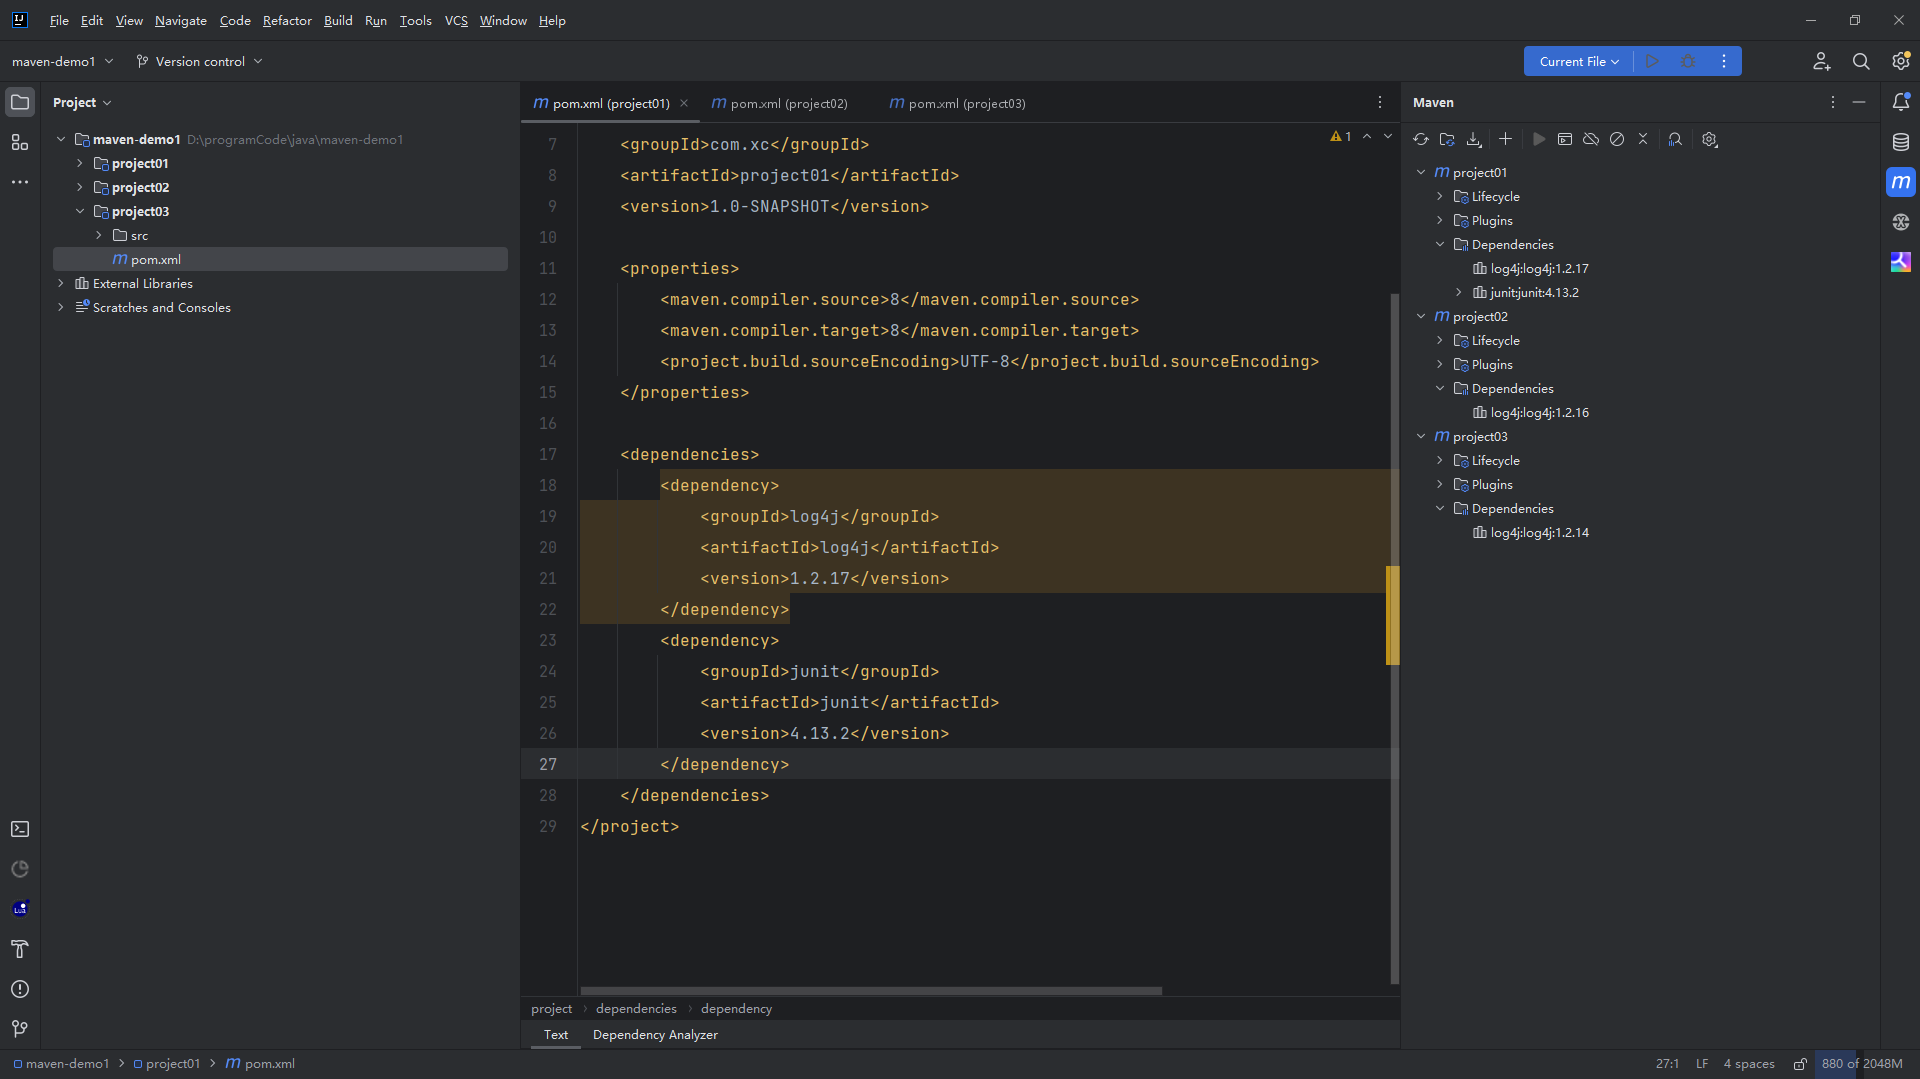Collapse project01 in Maven panel
Viewport: 1920px width, 1079px height.
click(1421, 173)
